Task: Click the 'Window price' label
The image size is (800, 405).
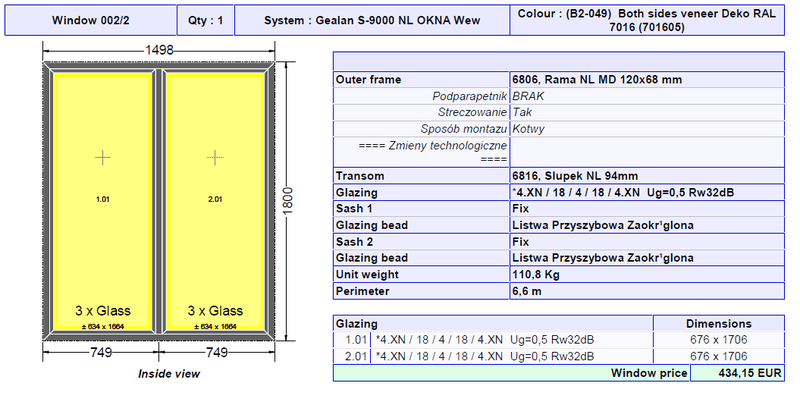Action: (x=649, y=373)
